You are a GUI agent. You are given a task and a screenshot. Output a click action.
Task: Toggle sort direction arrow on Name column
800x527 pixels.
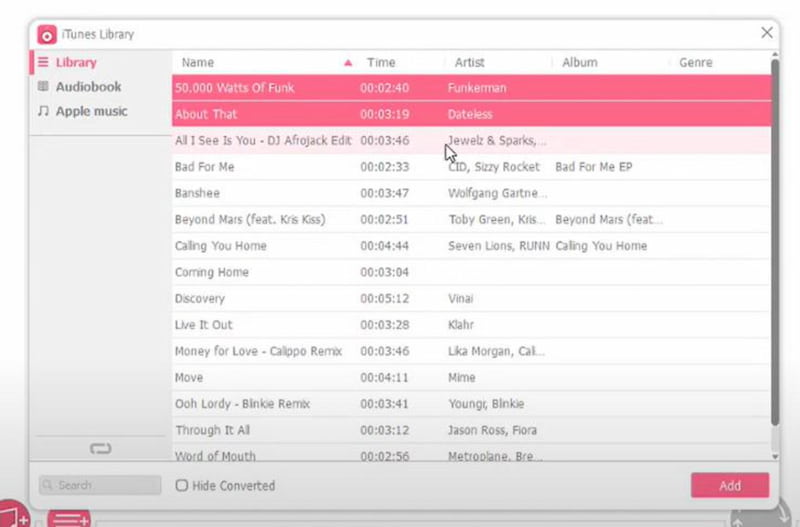[x=348, y=63]
